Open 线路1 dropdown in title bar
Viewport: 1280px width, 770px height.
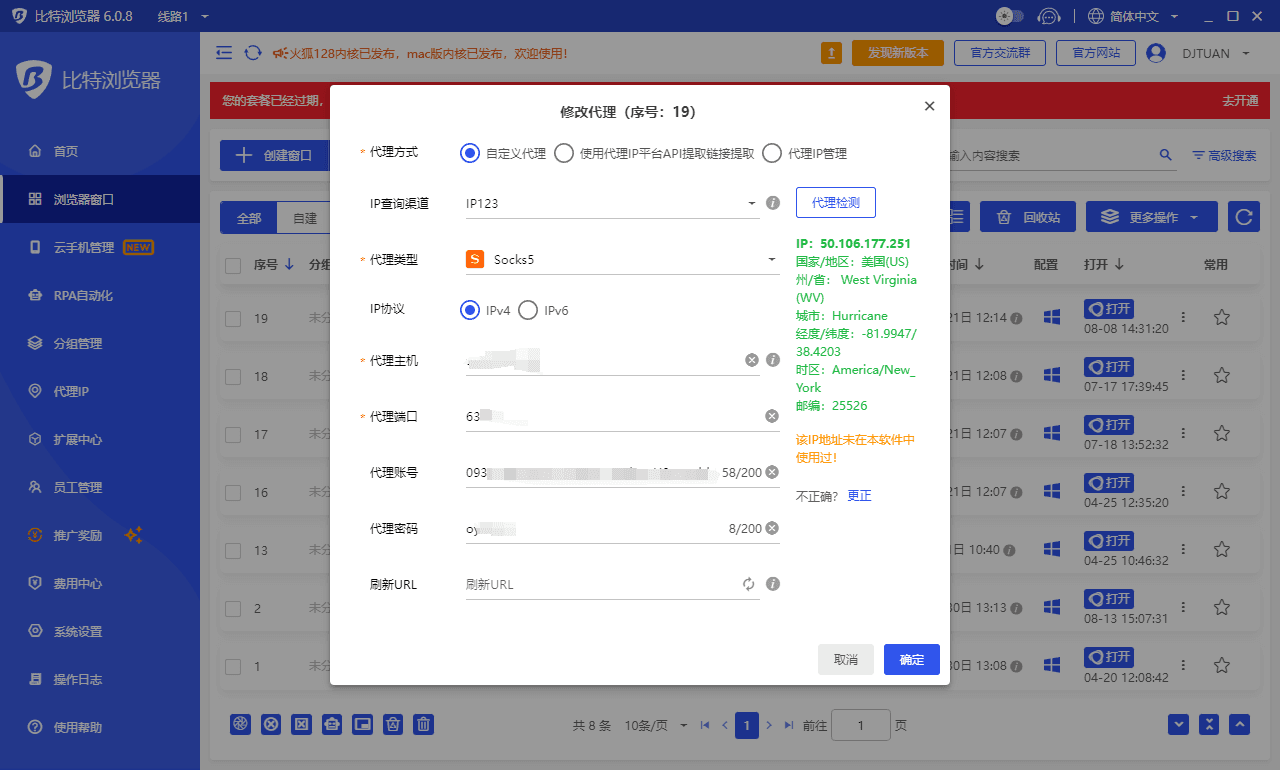183,17
